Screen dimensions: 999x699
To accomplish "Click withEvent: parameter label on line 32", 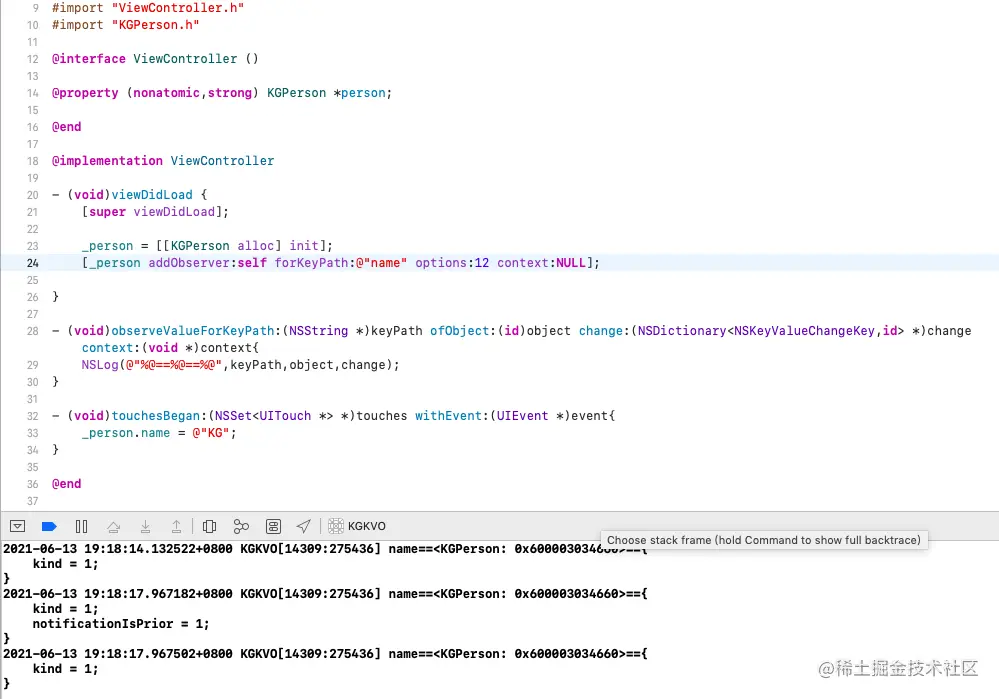I will click(x=452, y=416).
